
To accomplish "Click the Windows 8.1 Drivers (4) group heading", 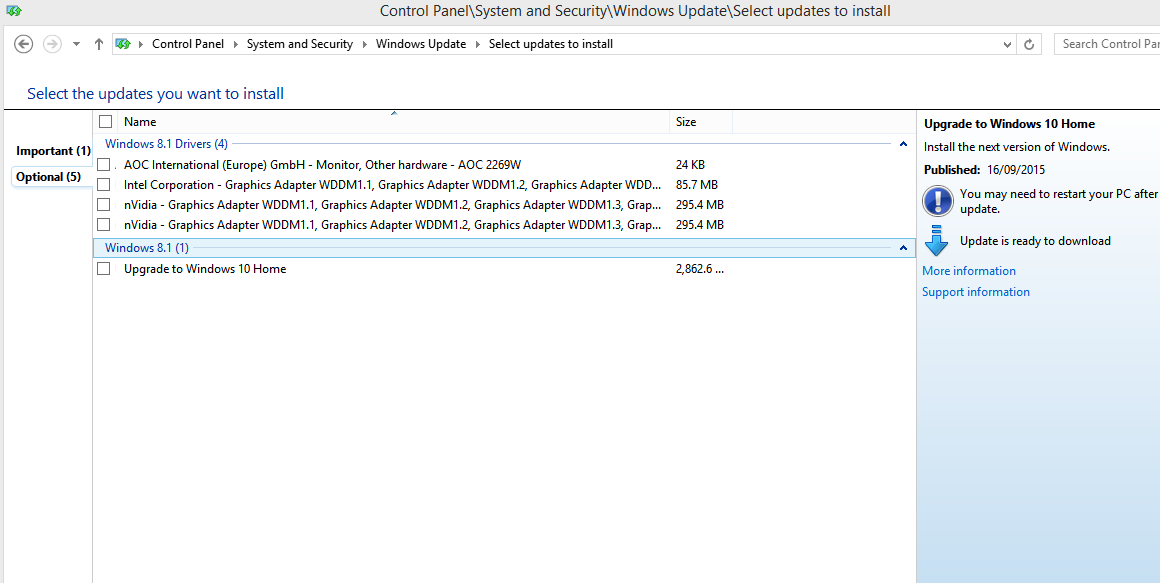I will (x=166, y=144).
